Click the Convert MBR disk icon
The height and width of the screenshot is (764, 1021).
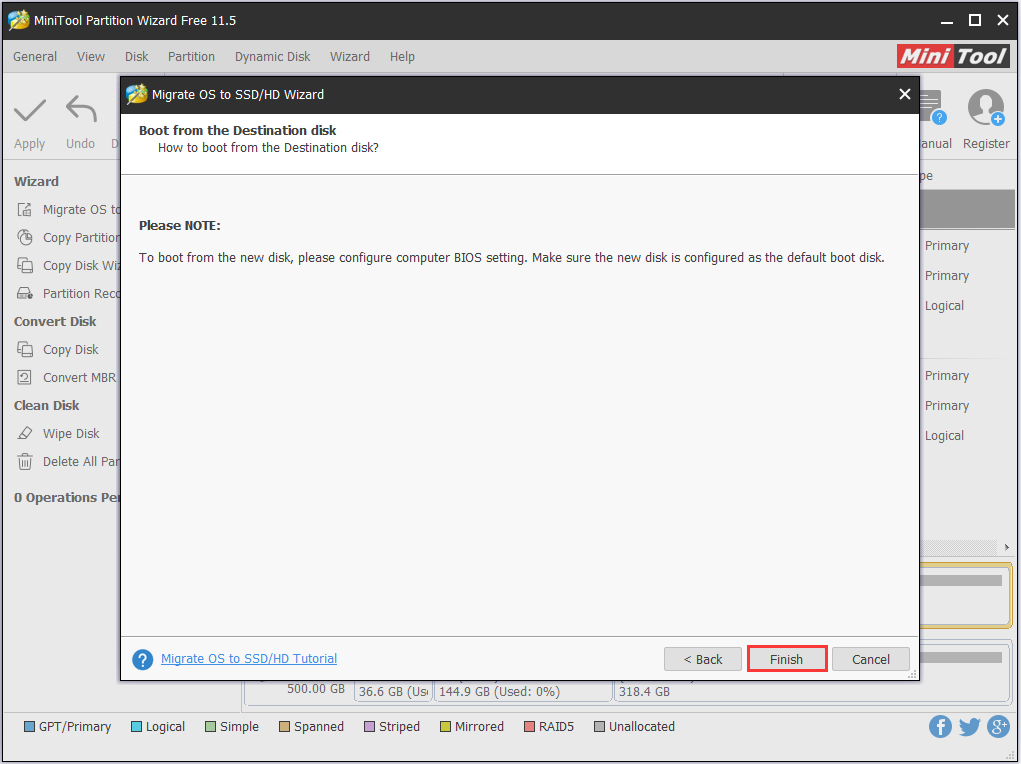click(x=25, y=378)
